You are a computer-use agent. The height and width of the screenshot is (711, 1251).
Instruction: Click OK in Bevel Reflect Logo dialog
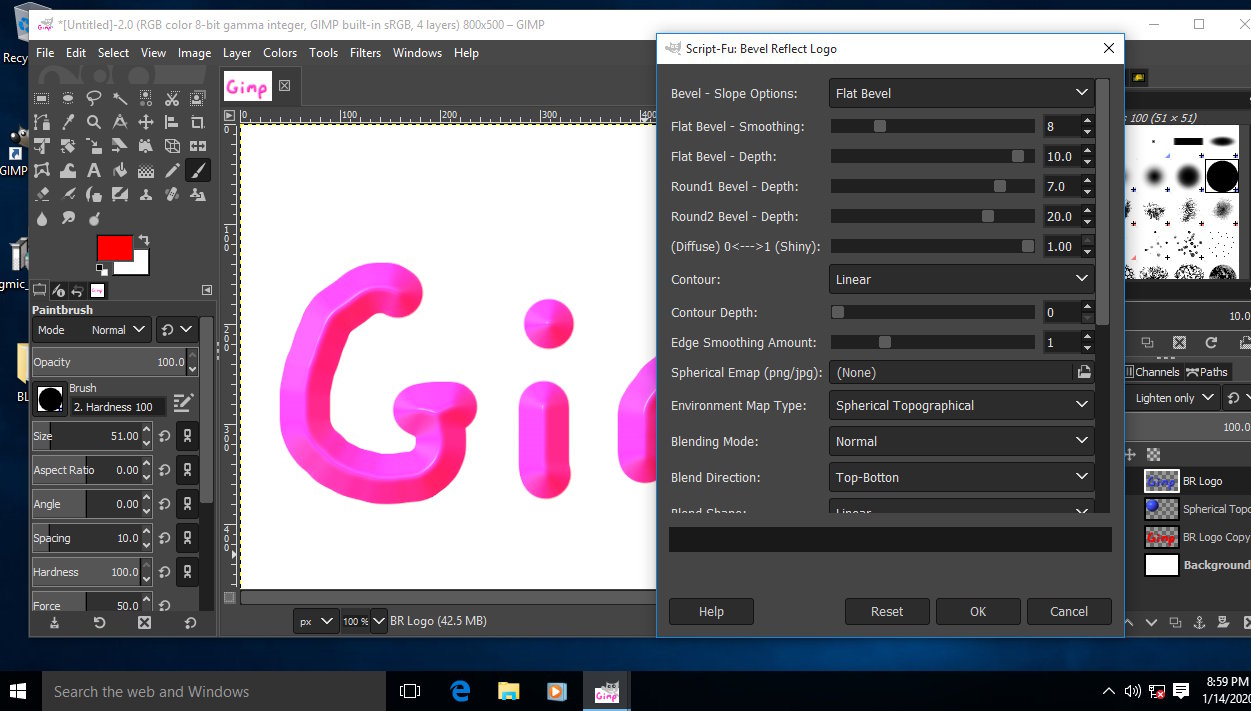pos(977,611)
